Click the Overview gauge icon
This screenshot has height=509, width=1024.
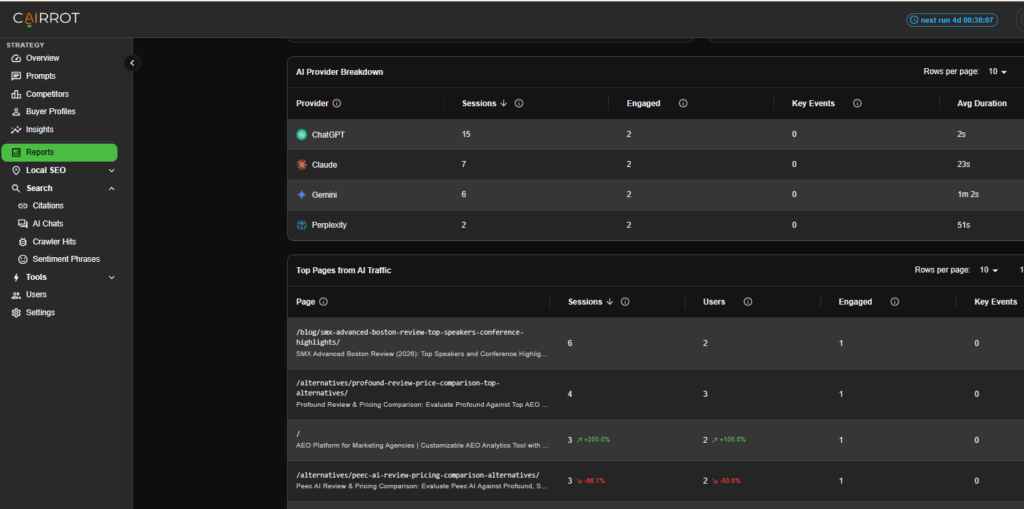point(16,58)
